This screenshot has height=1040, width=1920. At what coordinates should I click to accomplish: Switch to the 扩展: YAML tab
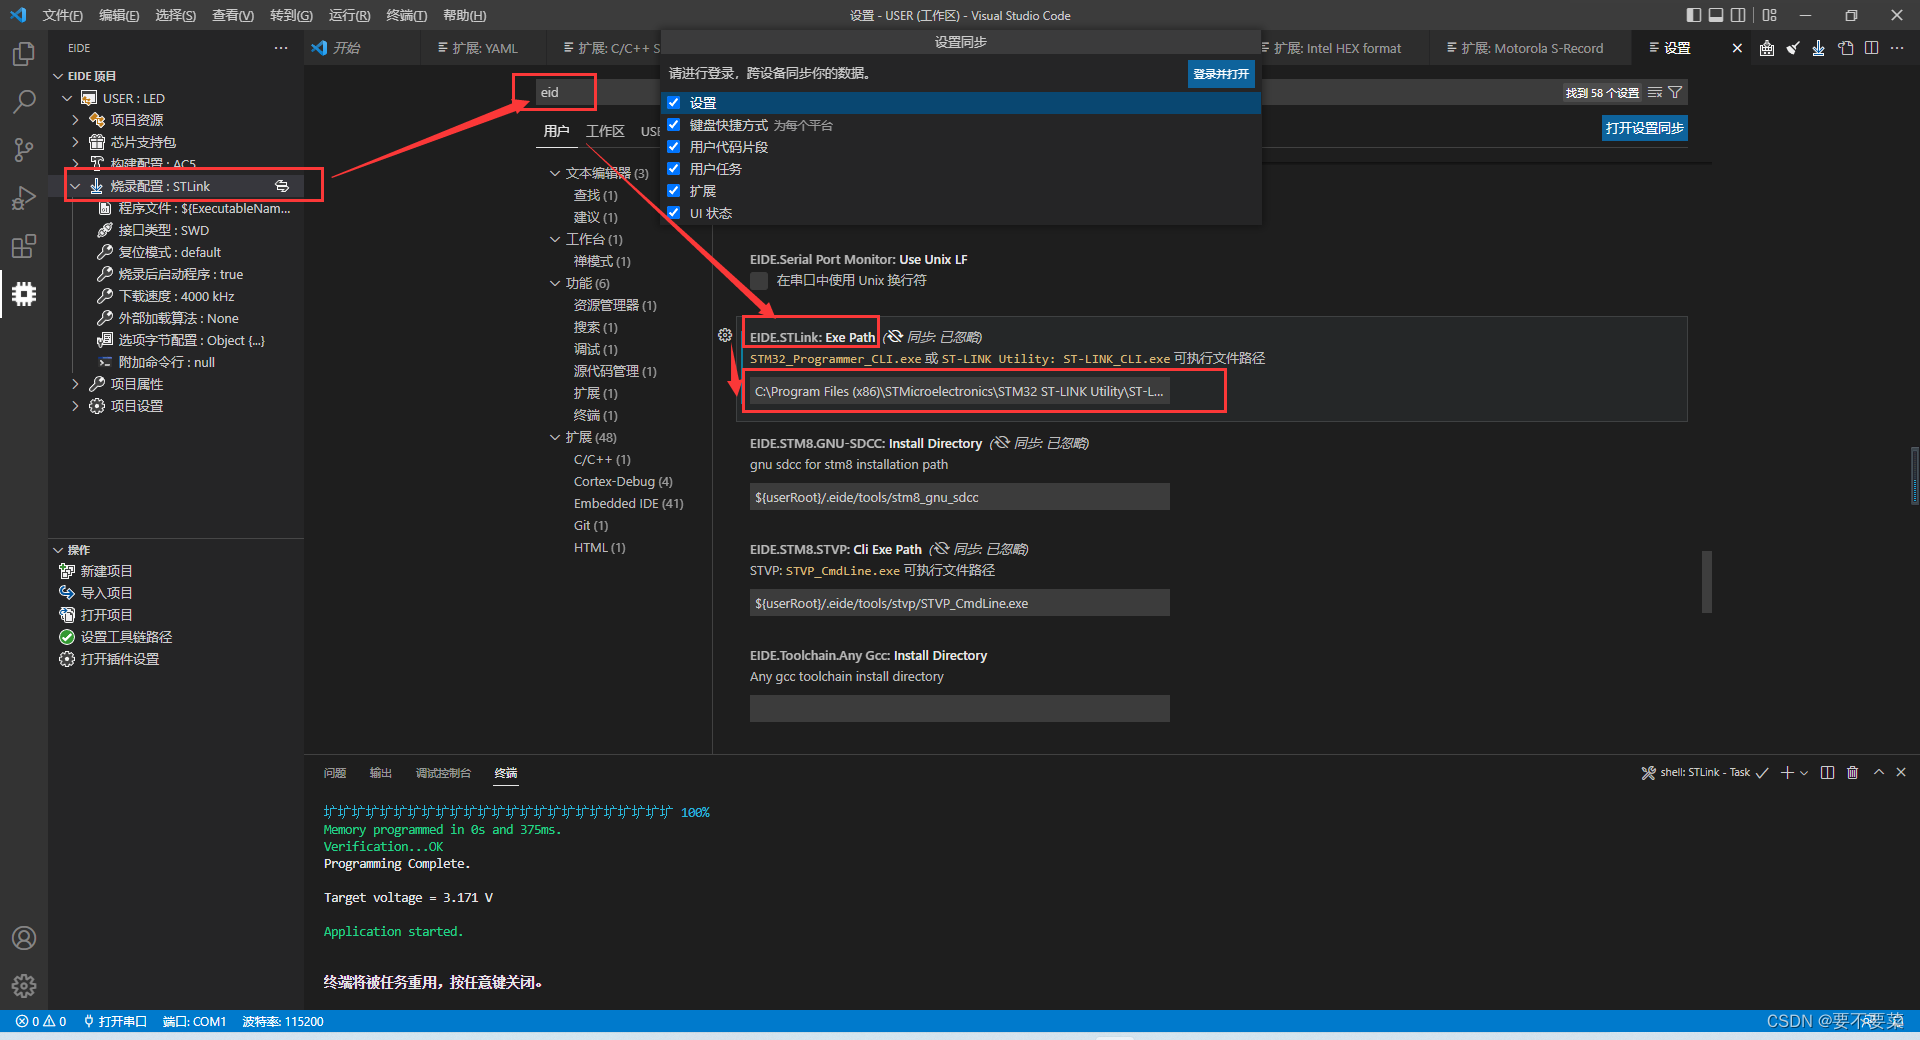click(485, 48)
